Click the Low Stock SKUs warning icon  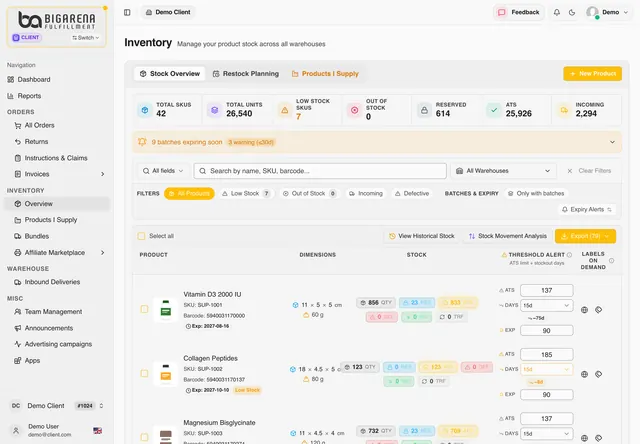[x=285, y=110]
